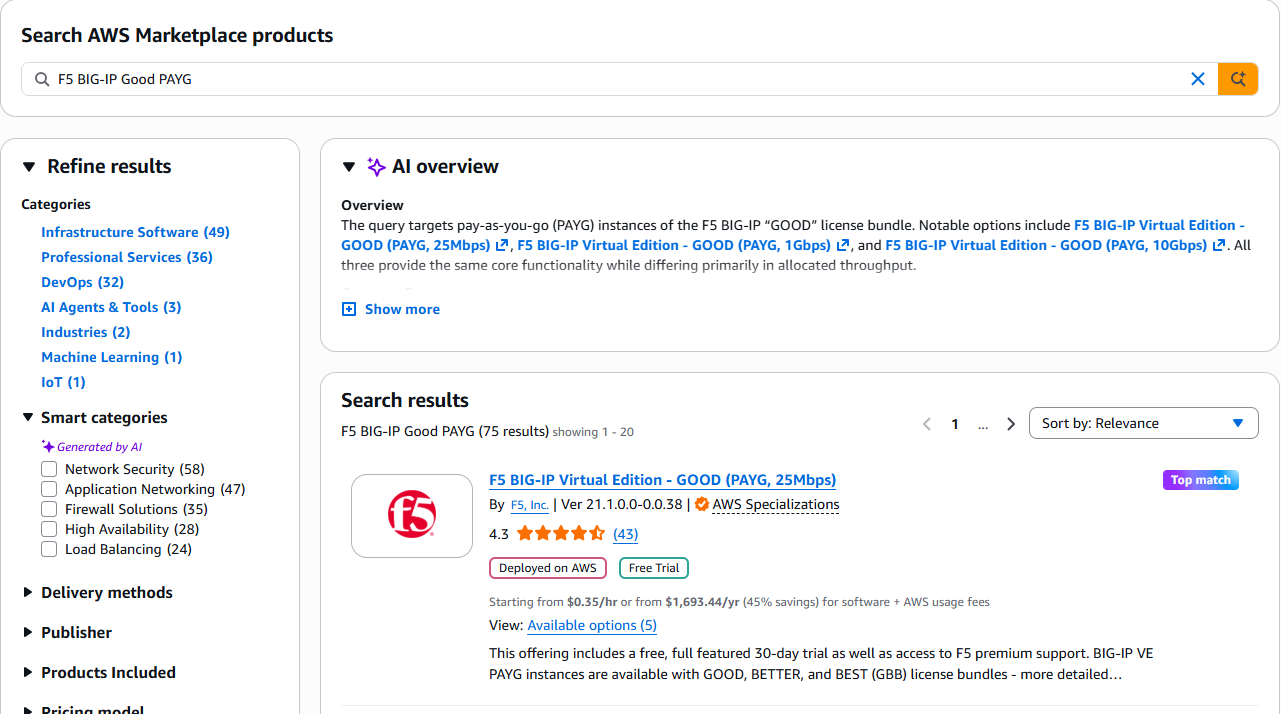1281x714 pixels.
Task: Expand the Pricing model filter
Action: point(83,709)
